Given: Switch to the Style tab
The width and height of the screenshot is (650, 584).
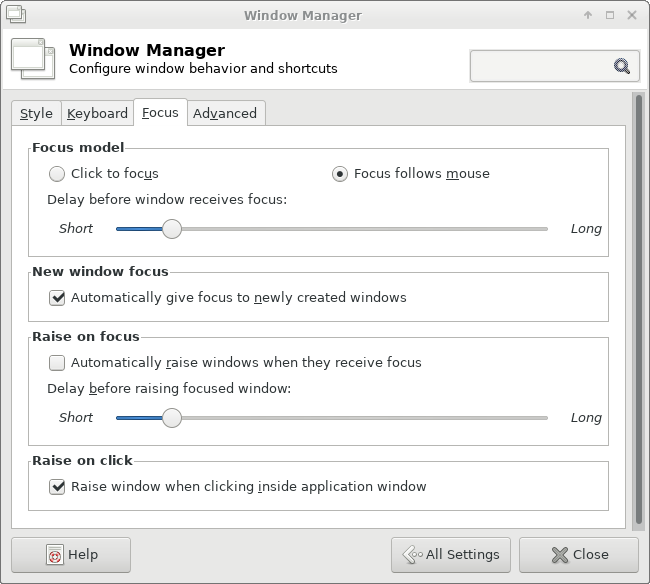Looking at the screenshot, I should (36, 113).
